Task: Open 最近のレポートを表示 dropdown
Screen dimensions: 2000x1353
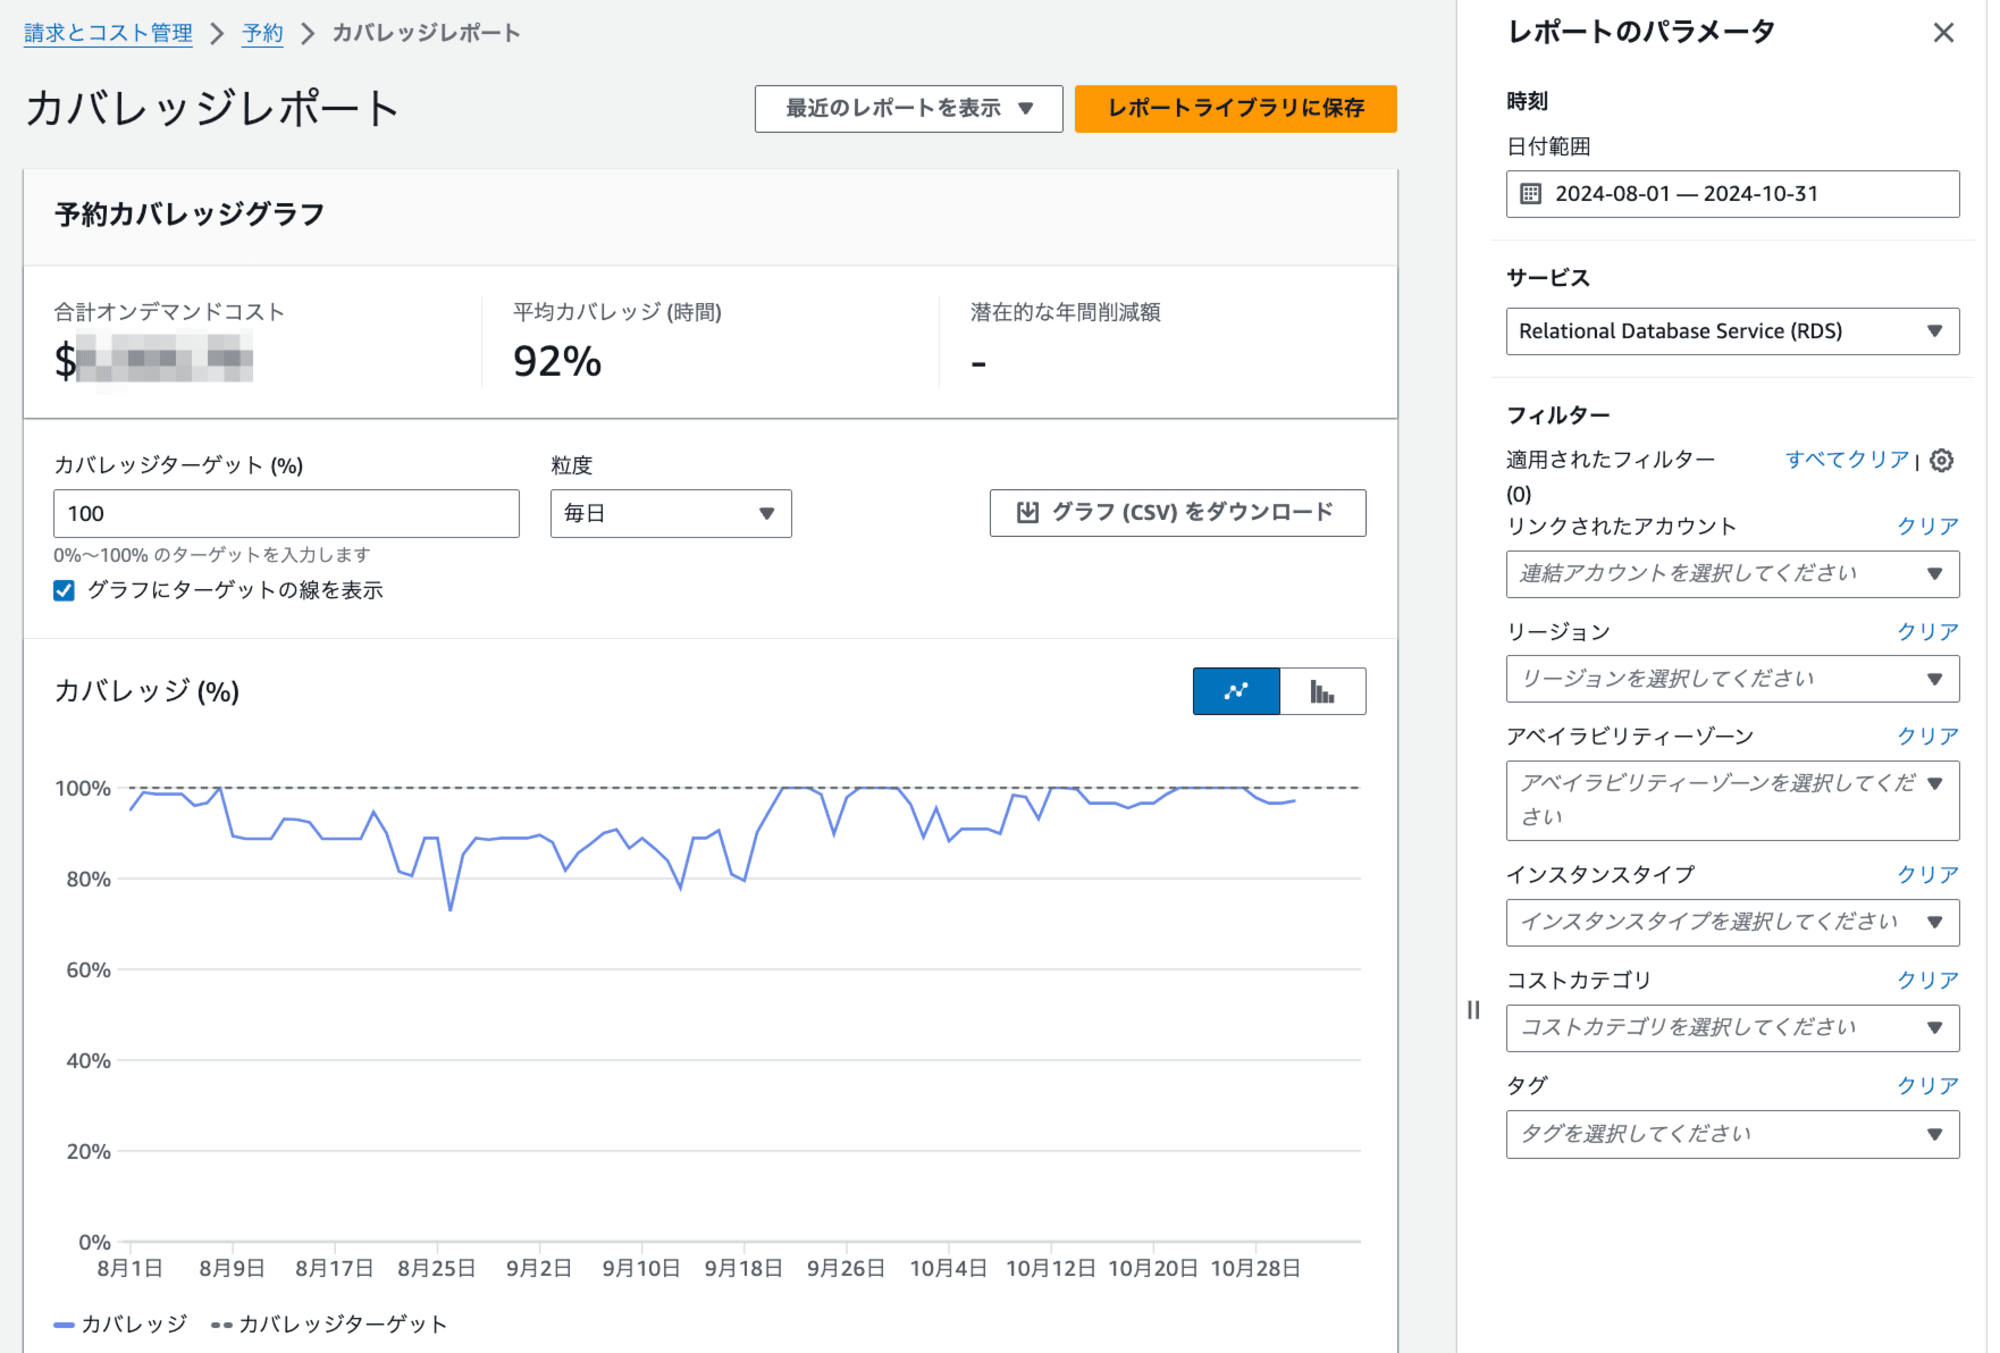Action: pos(908,108)
